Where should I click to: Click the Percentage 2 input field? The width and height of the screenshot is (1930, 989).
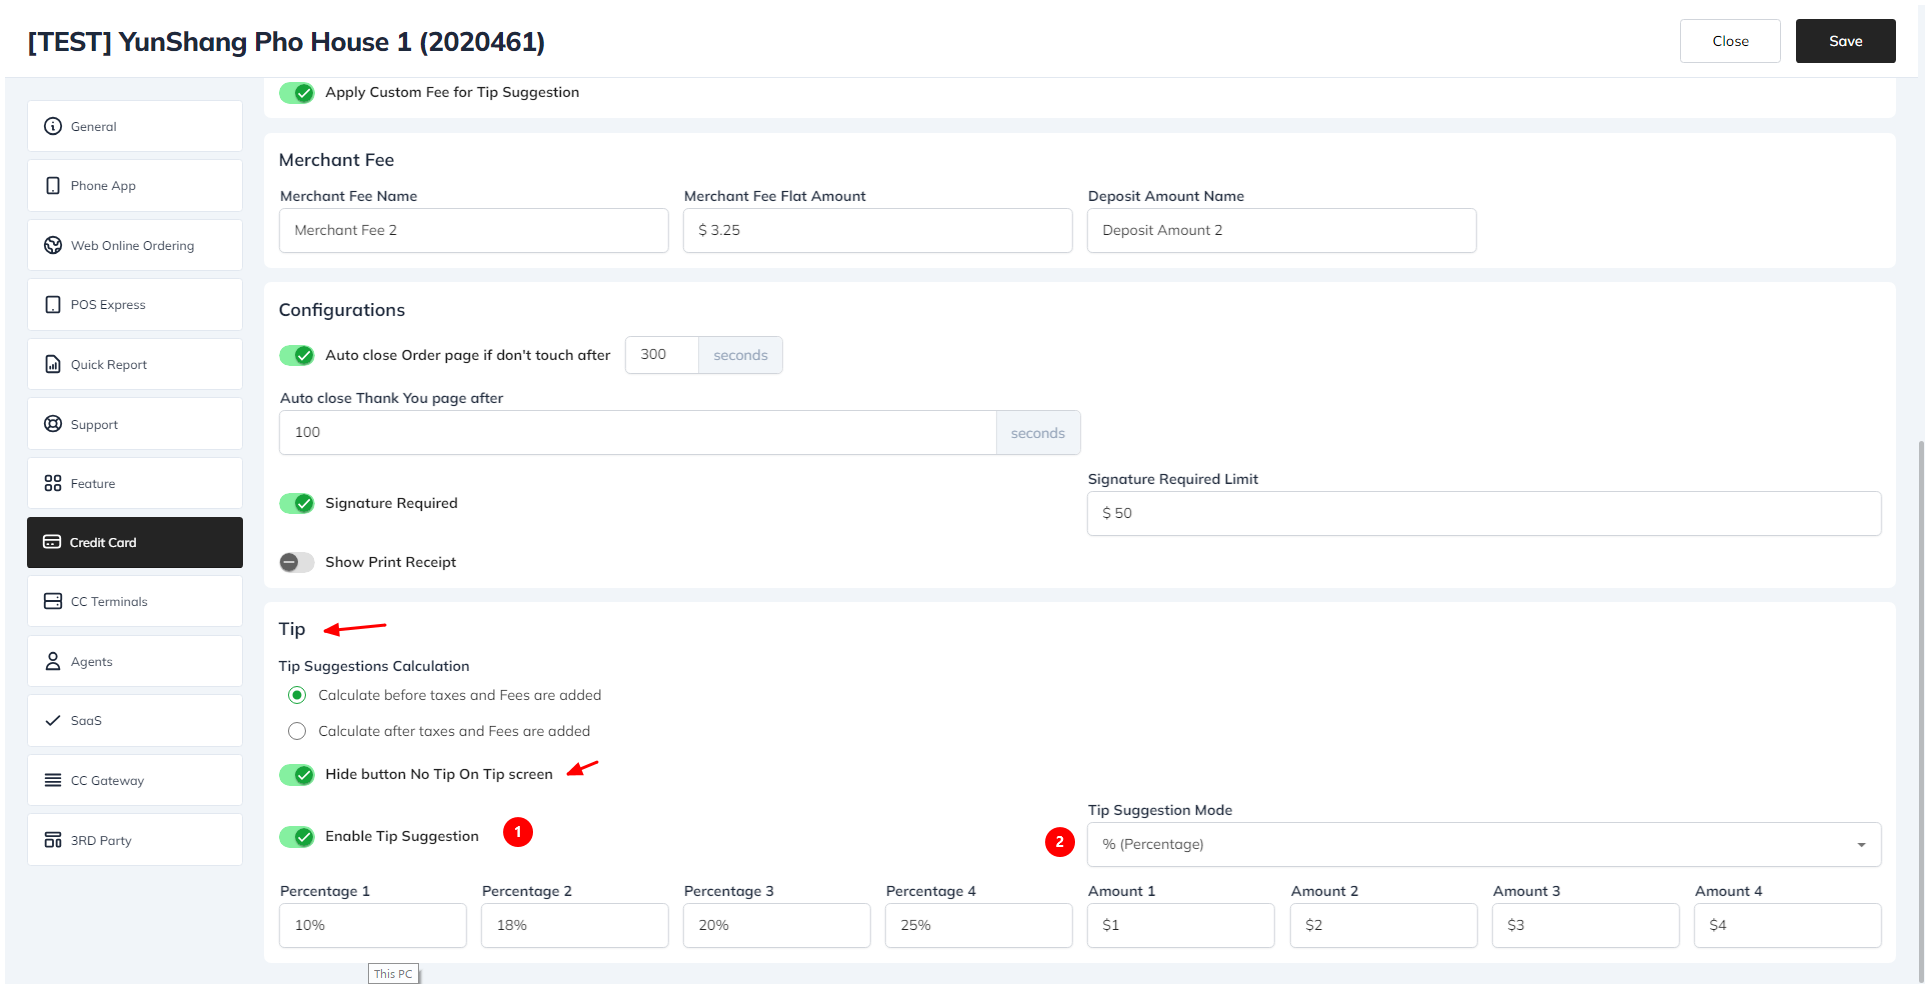point(574,926)
